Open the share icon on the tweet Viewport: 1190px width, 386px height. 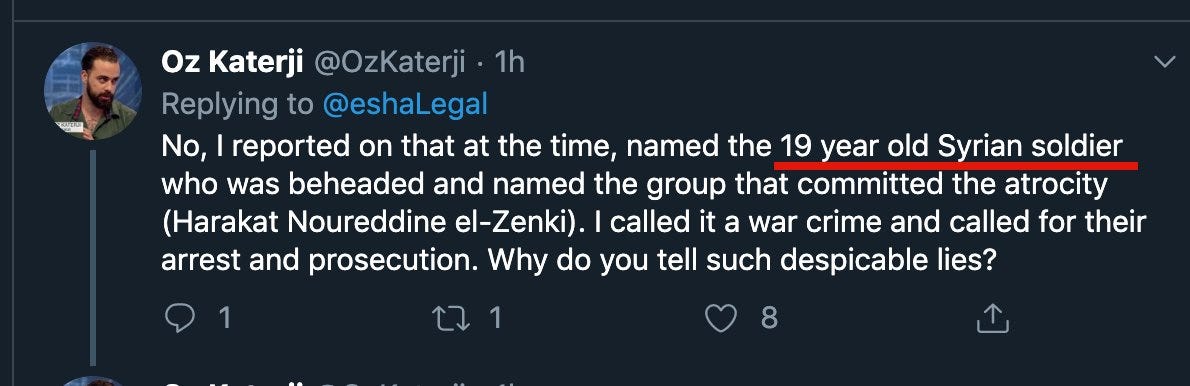(992, 319)
